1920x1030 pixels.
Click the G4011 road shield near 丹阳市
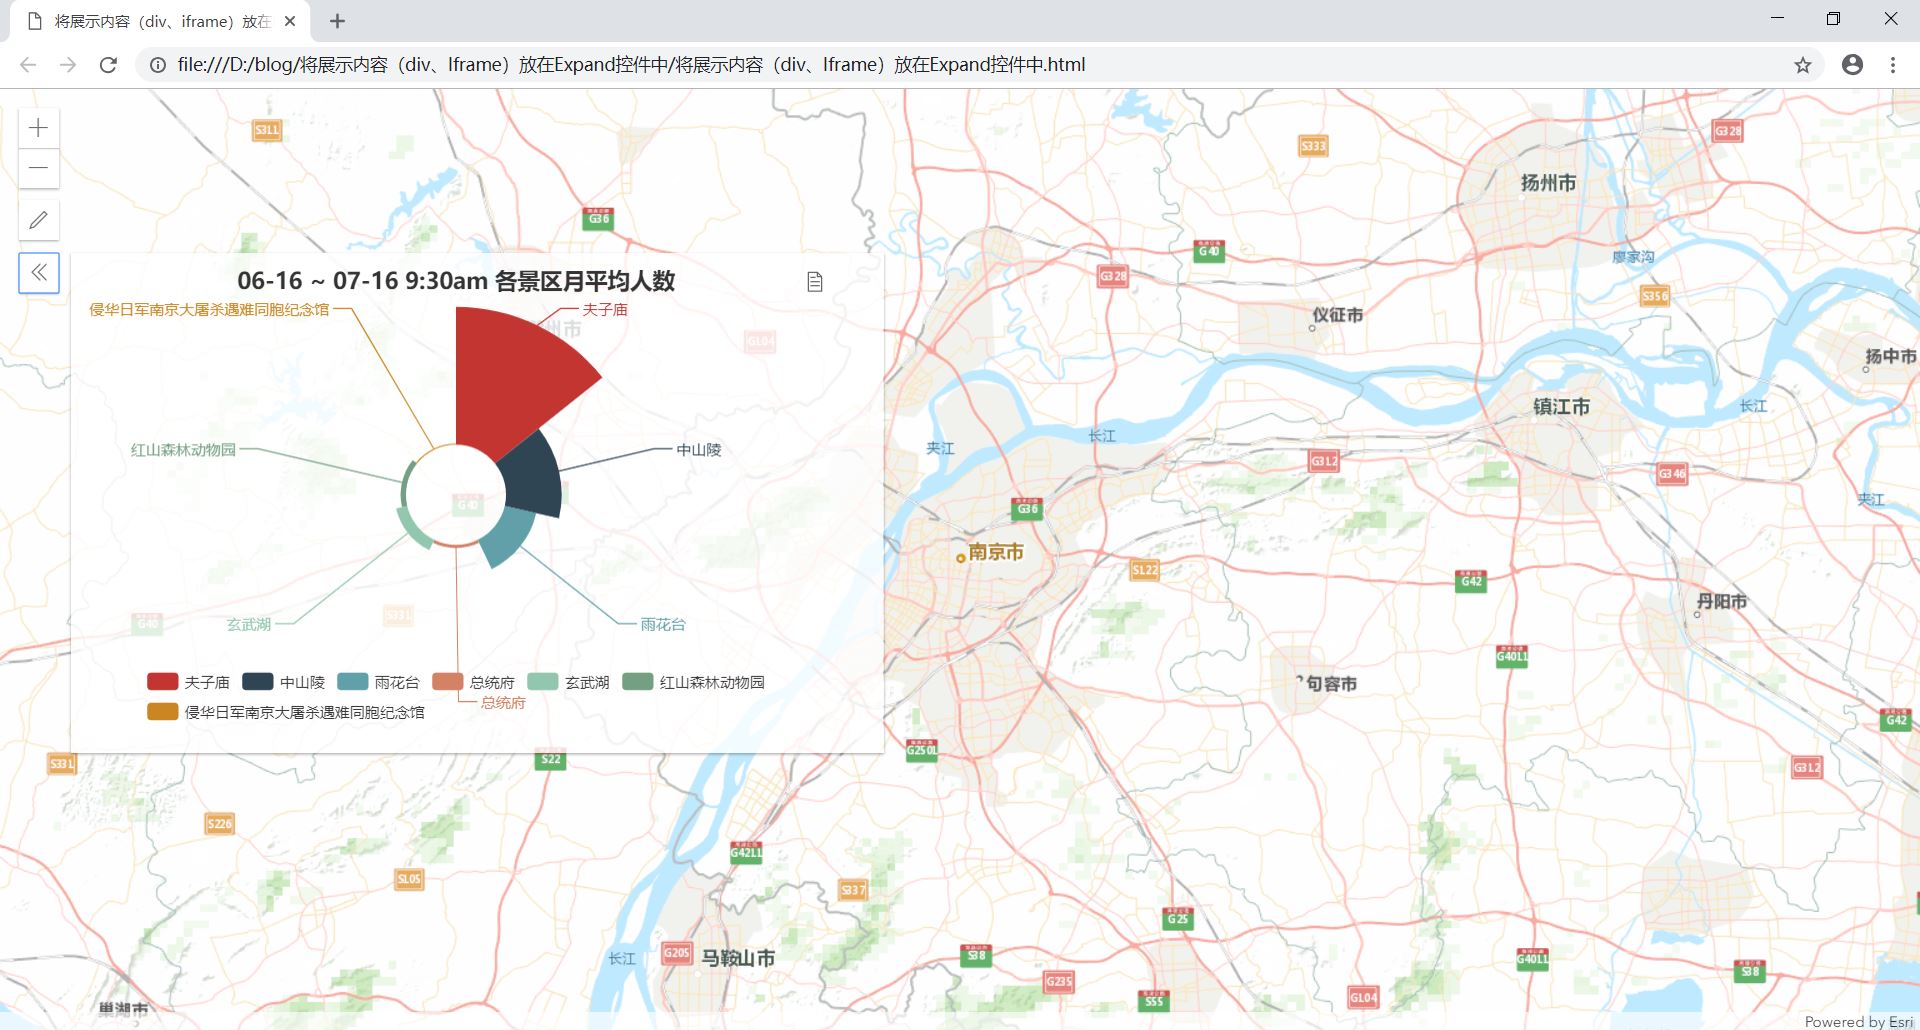click(x=1512, y=656)
